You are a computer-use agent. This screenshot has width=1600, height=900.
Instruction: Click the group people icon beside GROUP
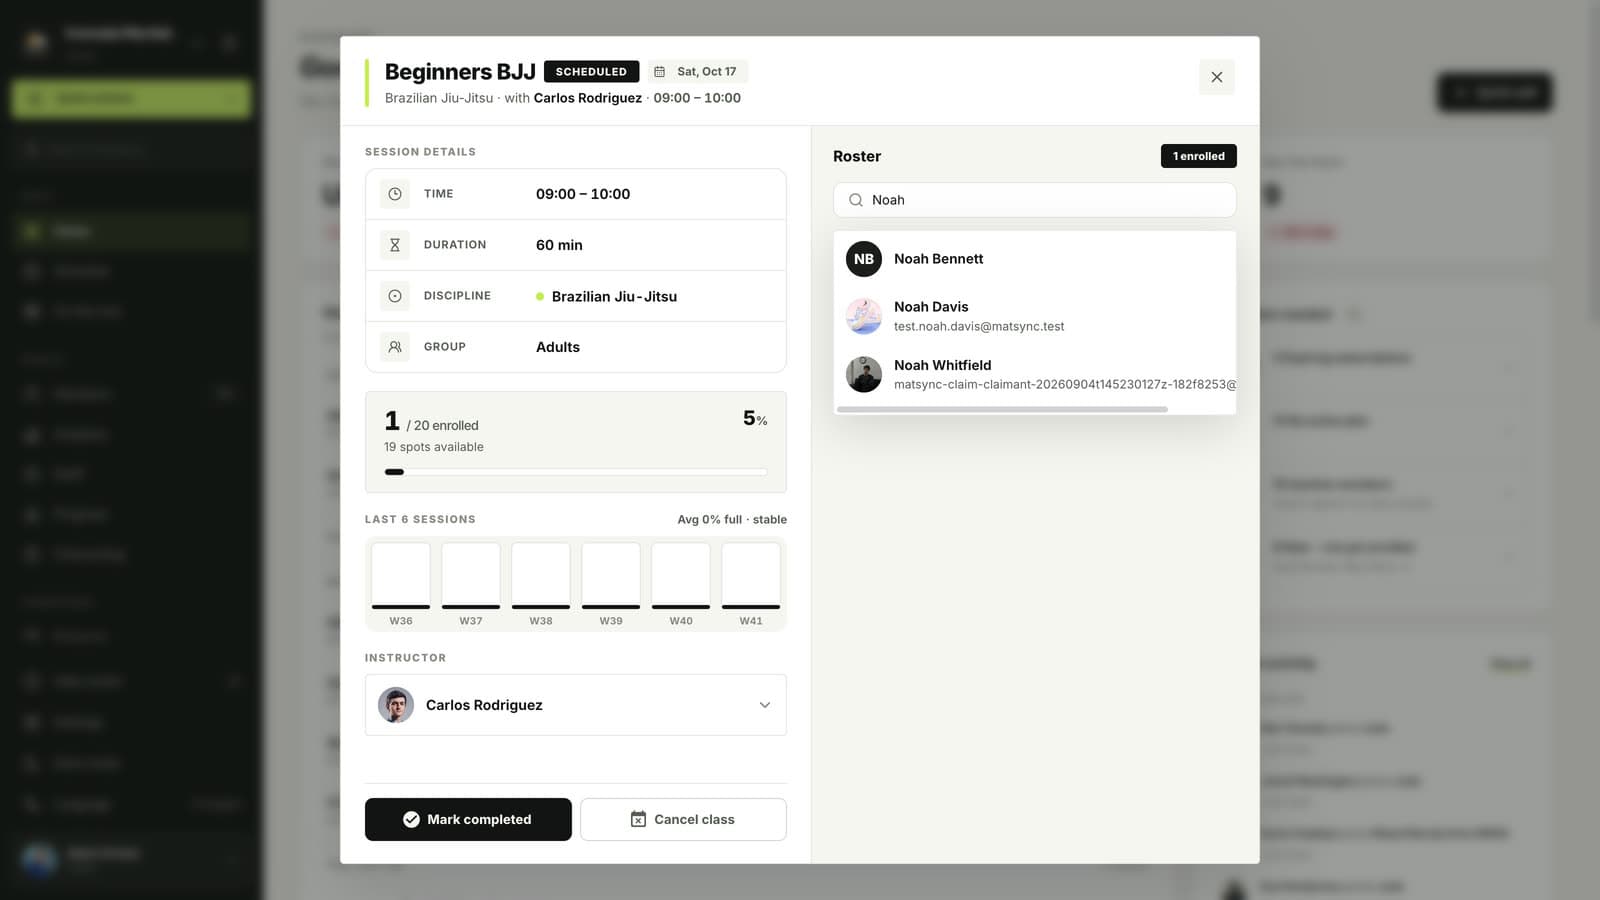[395, 347]
